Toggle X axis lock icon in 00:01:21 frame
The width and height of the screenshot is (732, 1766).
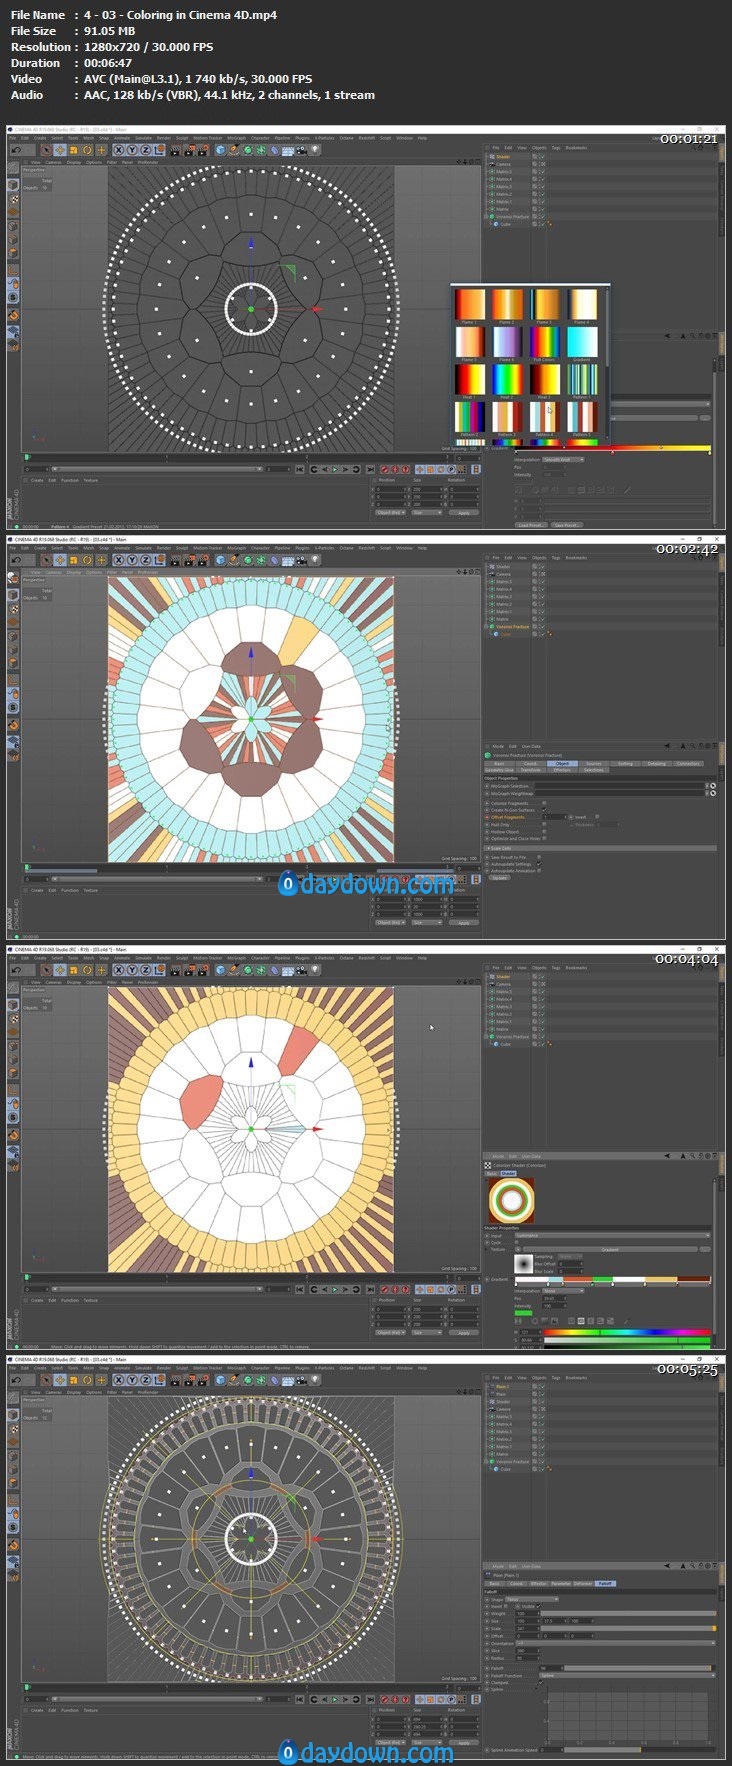coord(119,150)
